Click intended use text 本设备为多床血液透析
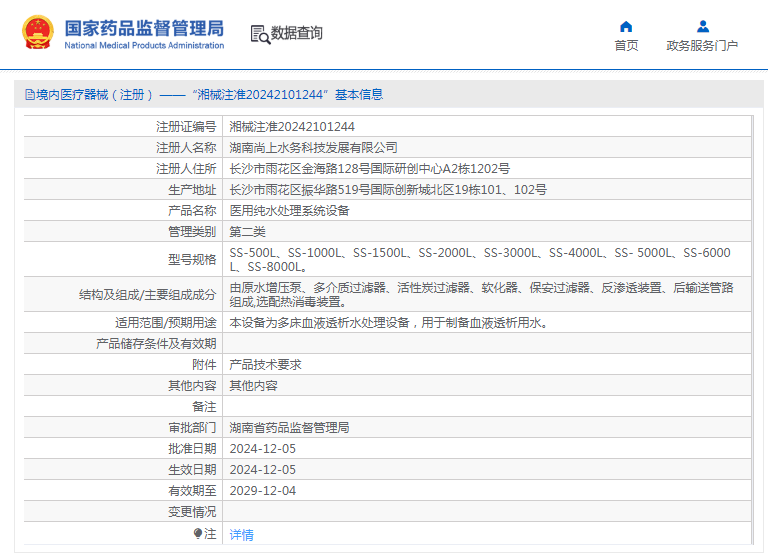Image resolution: width=768 pixels, height=558 pixels. tap(389, 323)
